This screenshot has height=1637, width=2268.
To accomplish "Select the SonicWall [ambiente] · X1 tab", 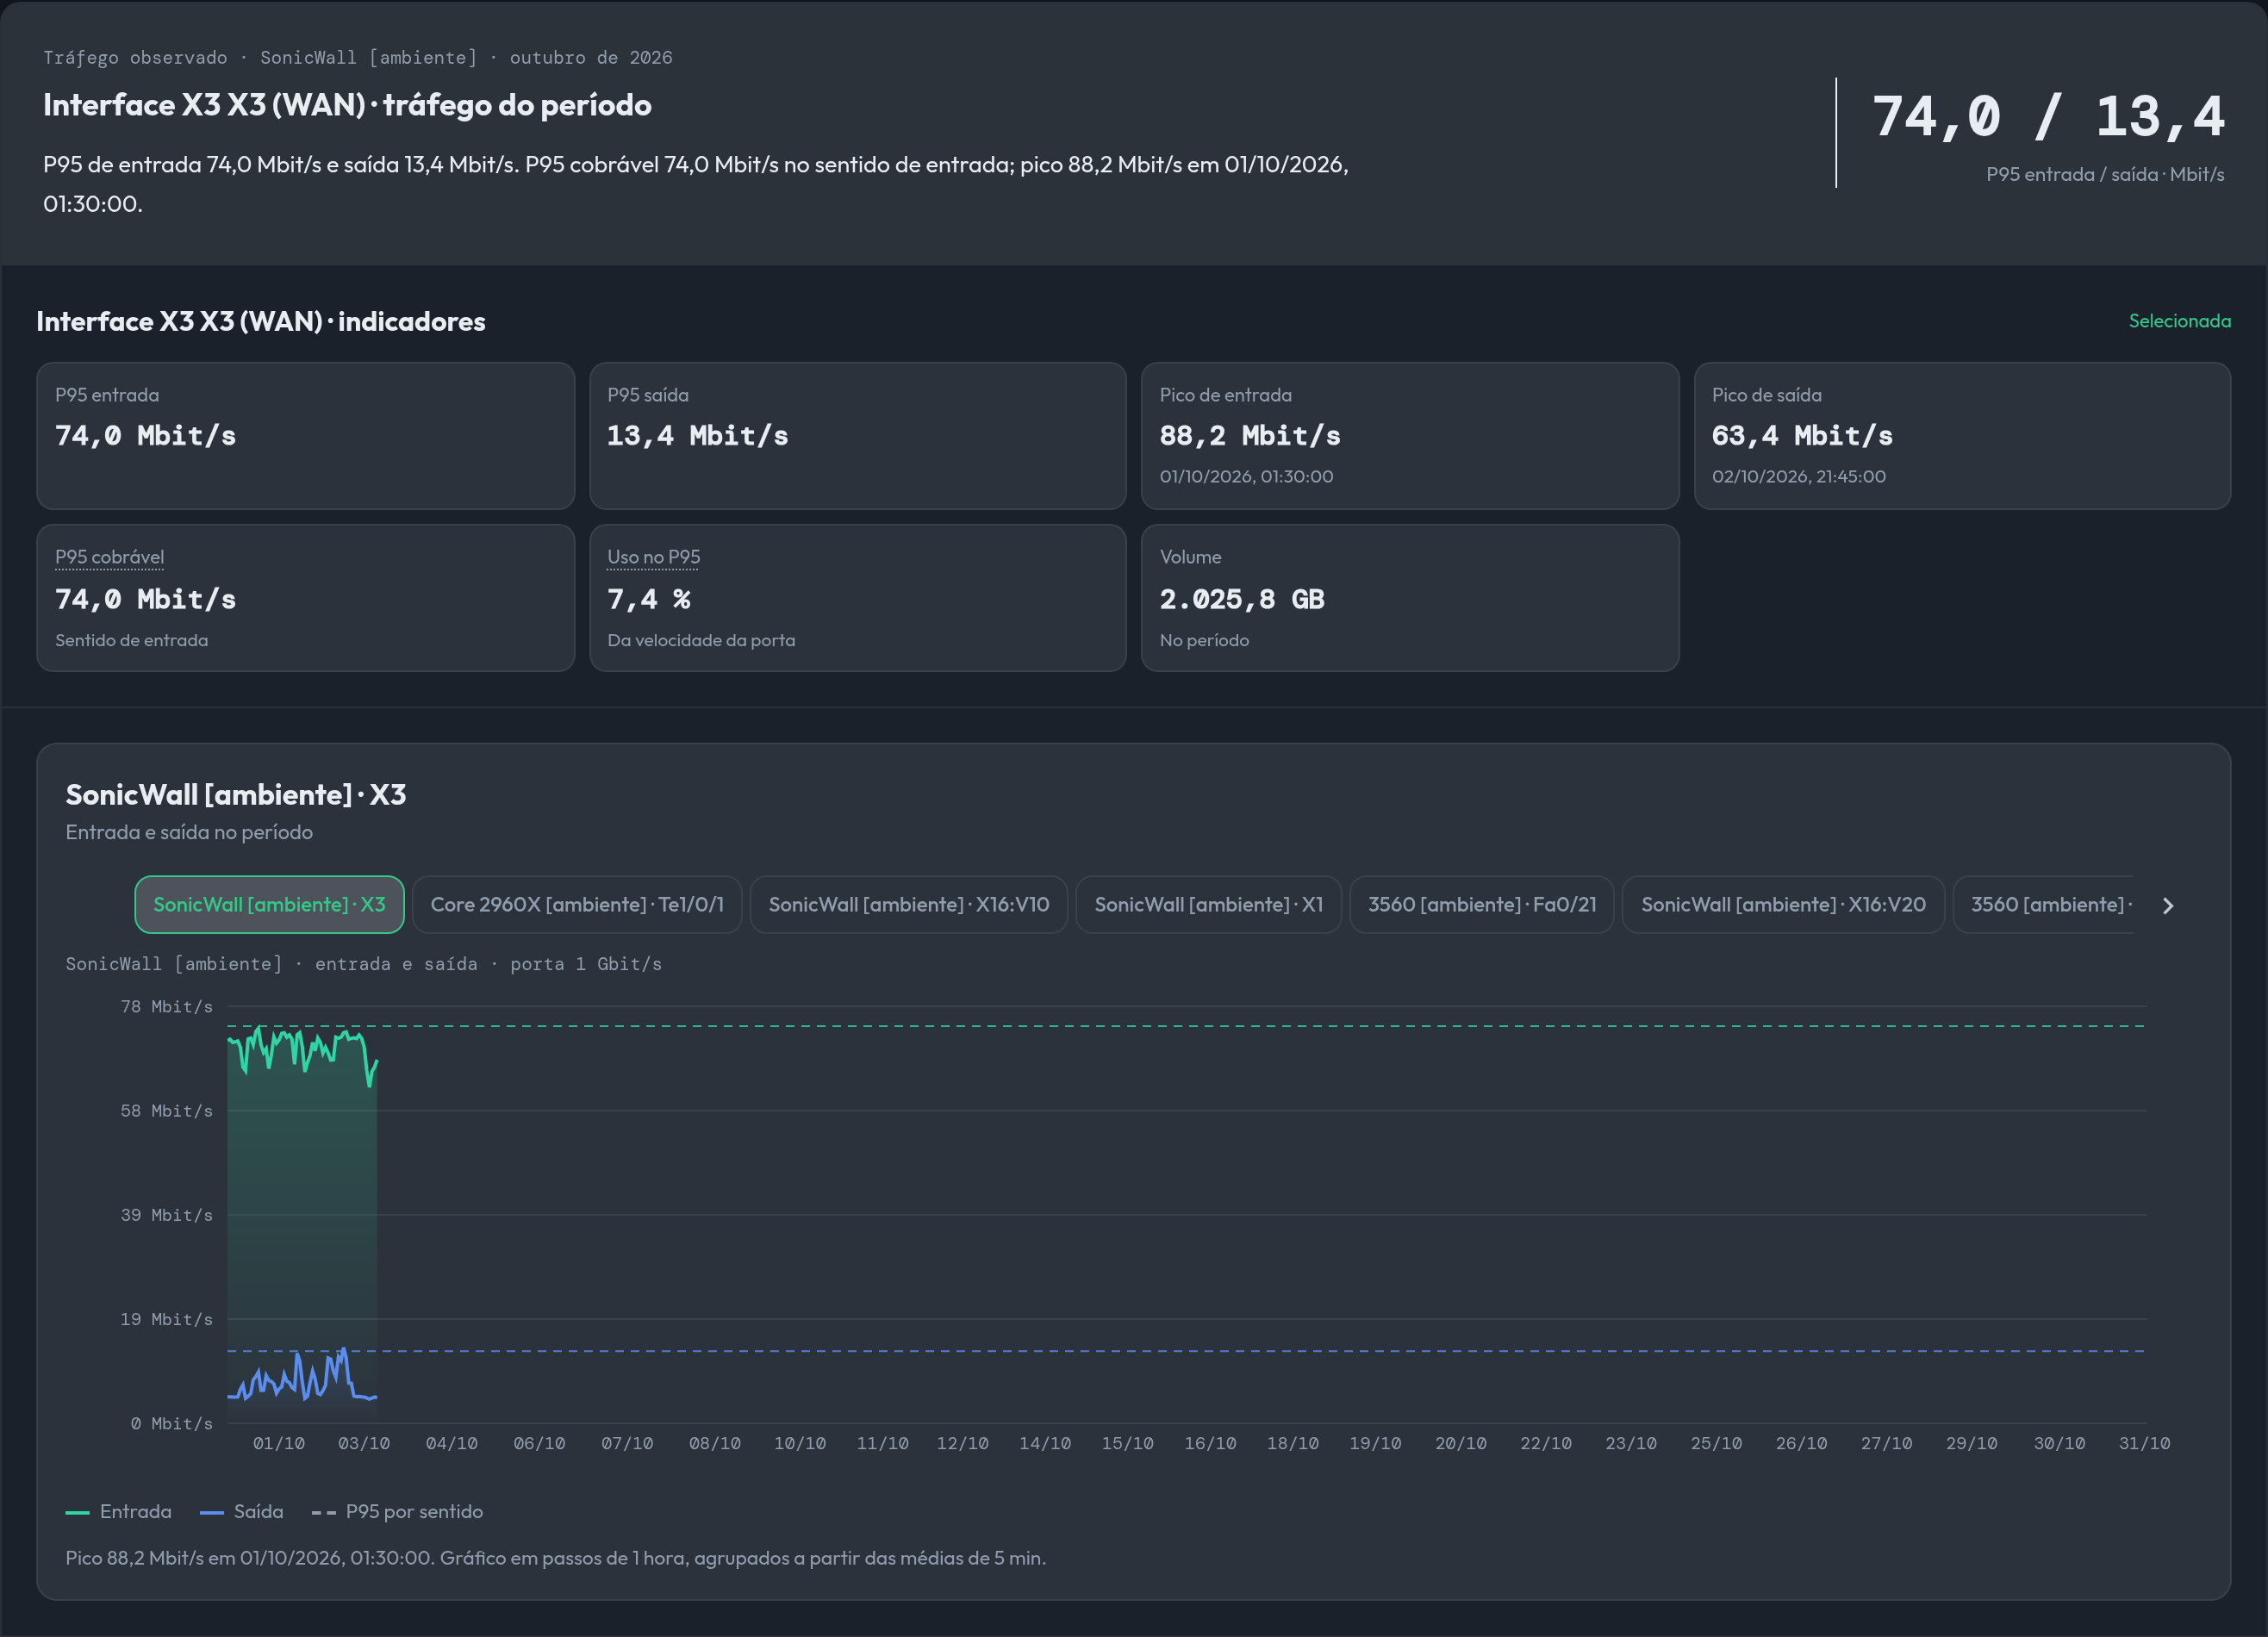I will [1208, 904].
